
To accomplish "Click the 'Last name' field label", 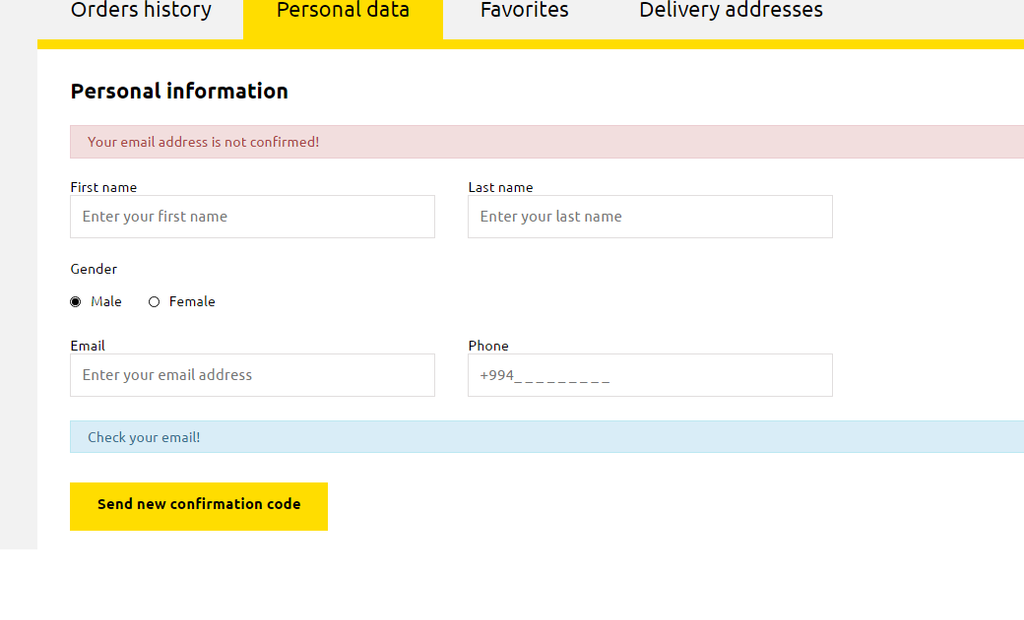I will coord(500,187).
